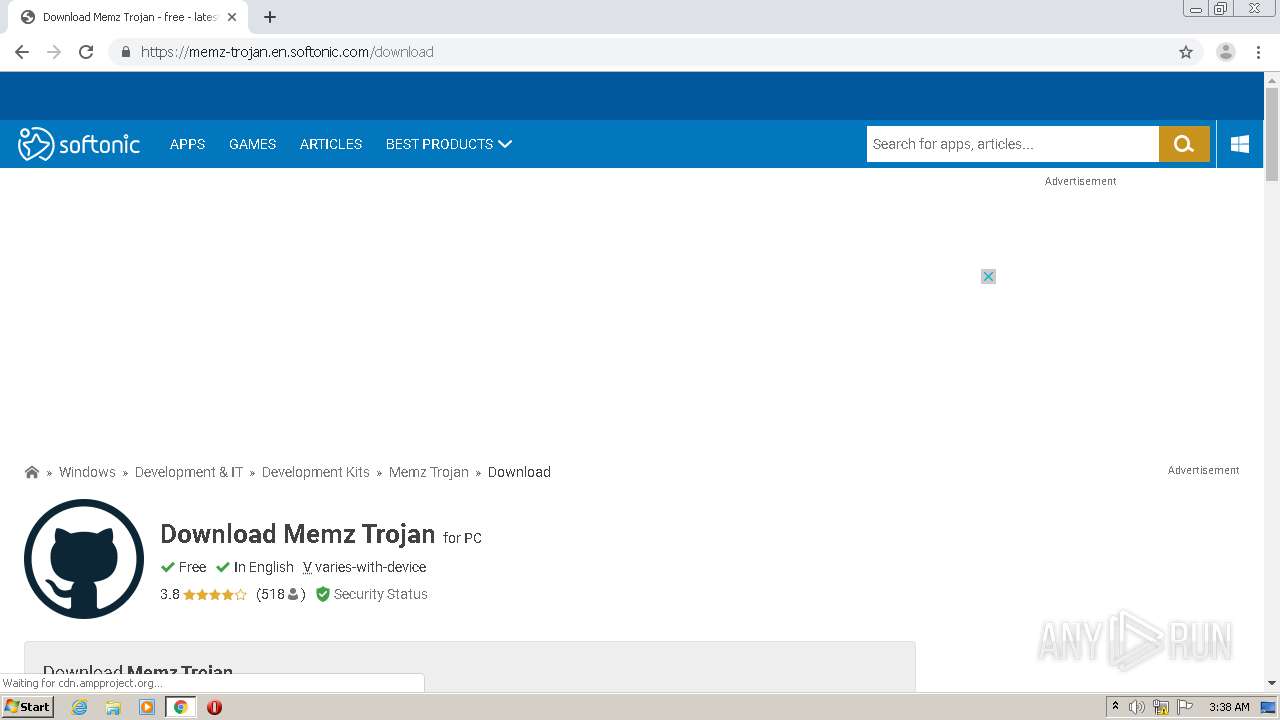Click the Development Kits breadcrumb link
The height and width of the screenshot is (720, 1280).
tap(316, 472)
